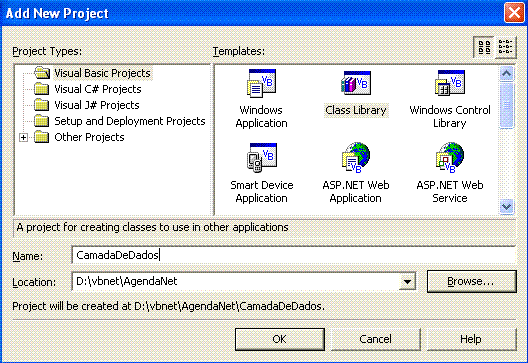Switch templates to large icons view
Screen dimensions: 528x363
[x=484, y=47]
